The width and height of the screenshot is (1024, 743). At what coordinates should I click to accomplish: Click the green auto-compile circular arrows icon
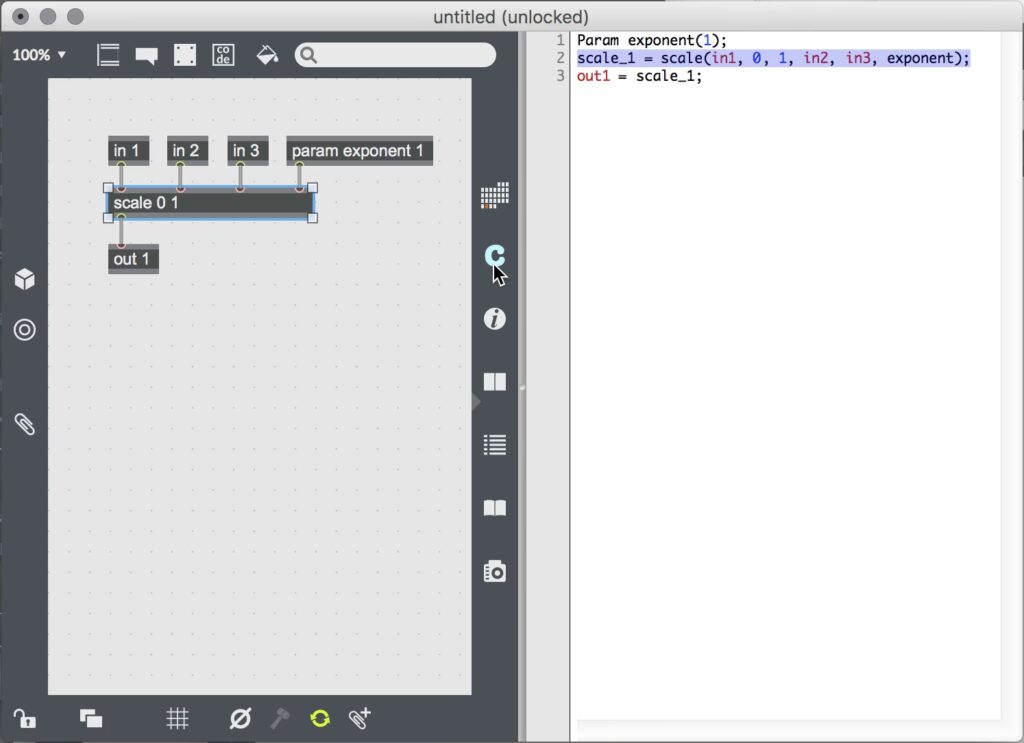click(x=320, y=718)
